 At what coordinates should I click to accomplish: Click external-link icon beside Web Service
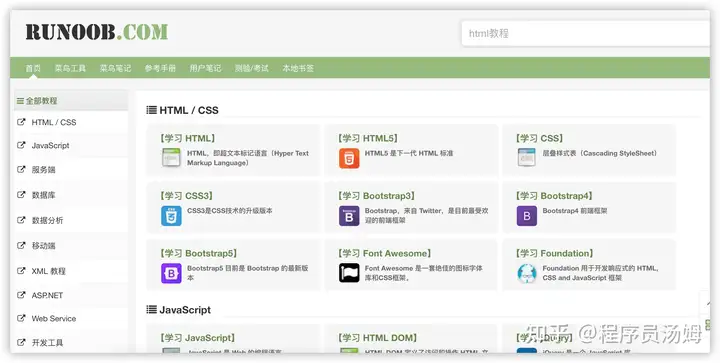pyautogui.click(x=21, y=318)
